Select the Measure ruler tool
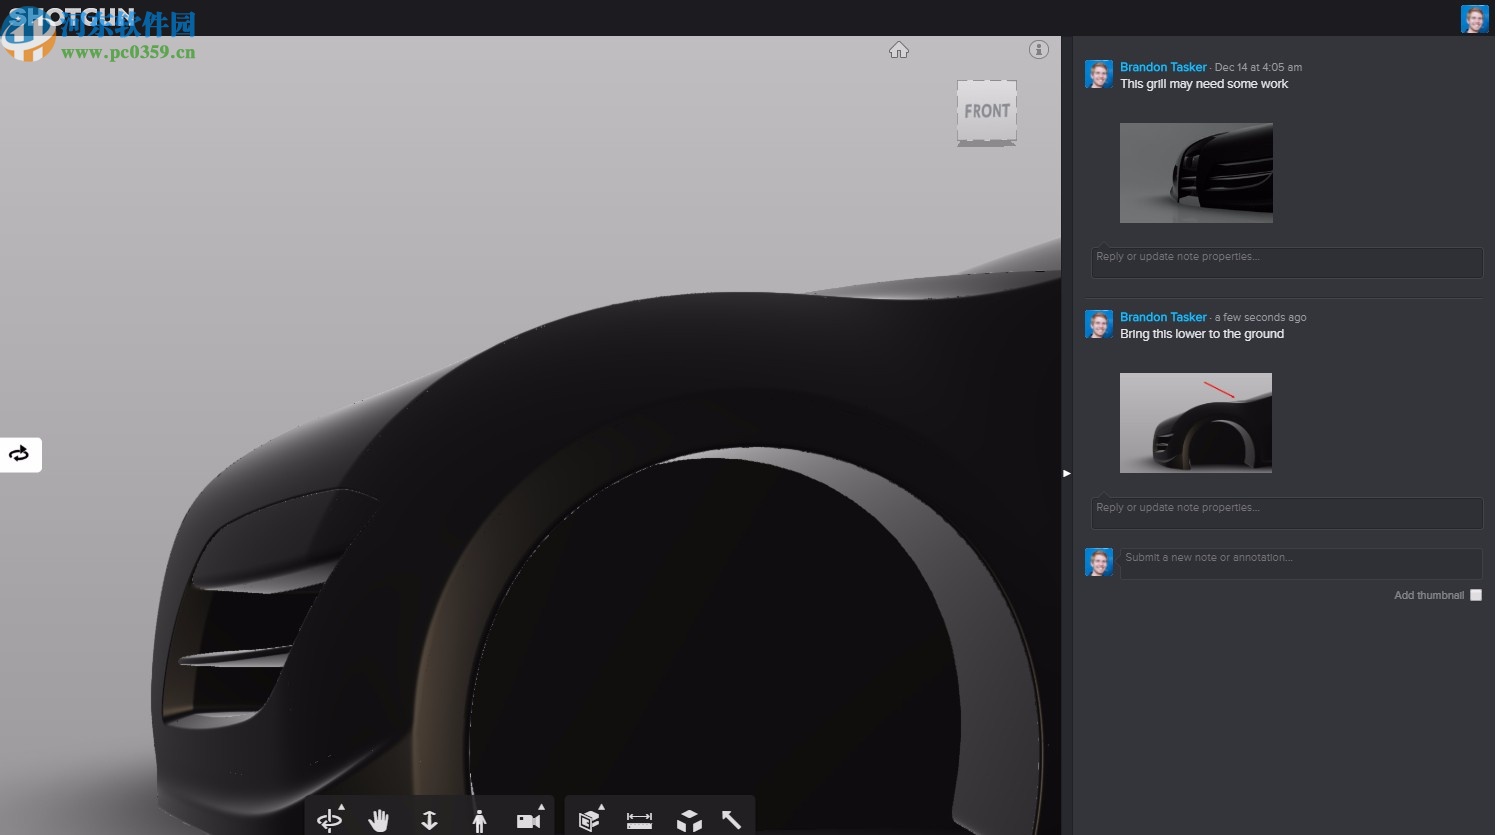Screen dimensions: 1497x835 [x=639, y=821]
